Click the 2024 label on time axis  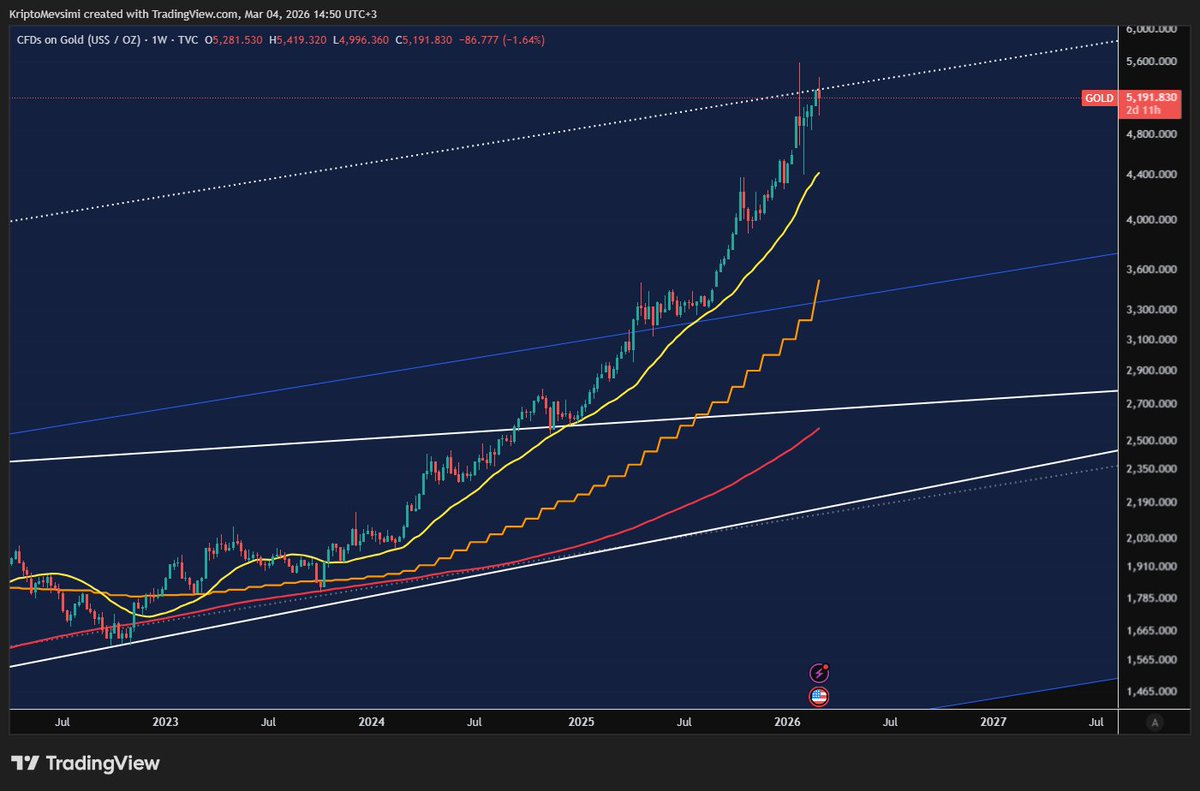(372, 721)
